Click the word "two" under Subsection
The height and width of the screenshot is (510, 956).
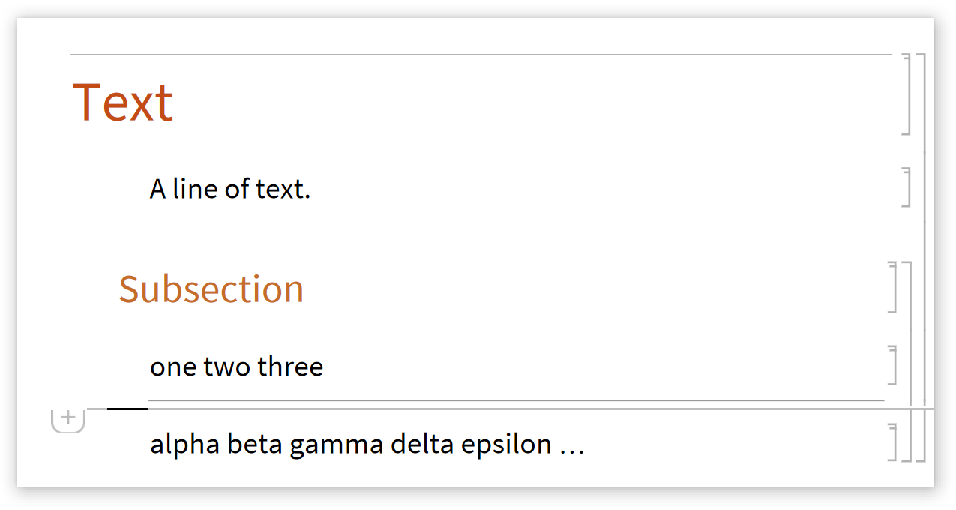227,367
